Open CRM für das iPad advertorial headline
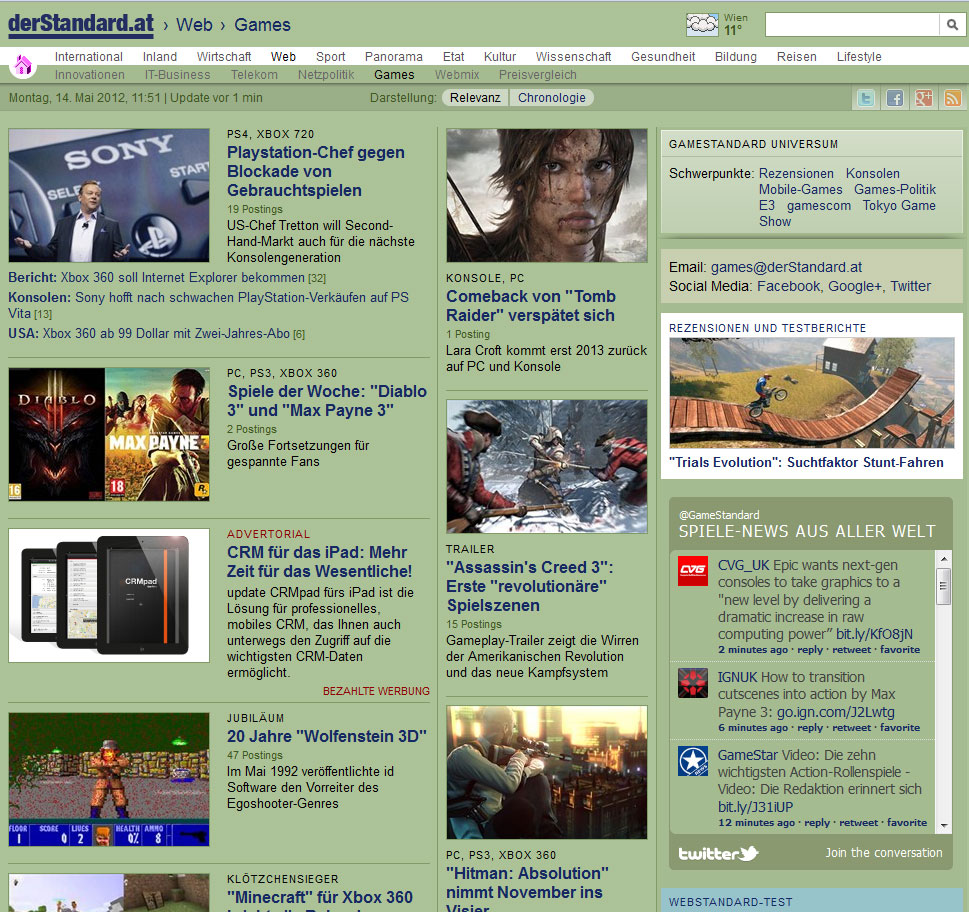Image resolution: width=969 pixels, height=912 pixels. coord(319,562)
